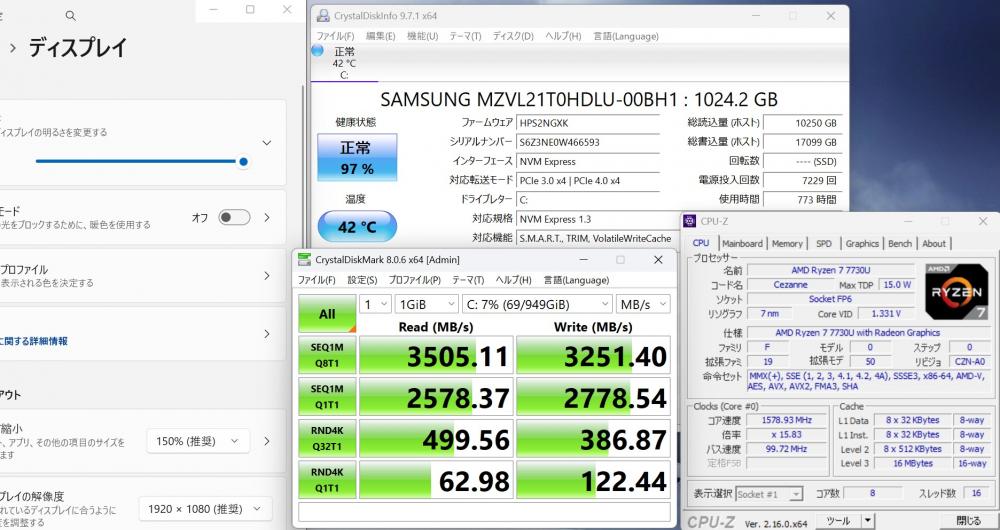The image size is (1000, 530).
Task: Select the C: drive tab in CrystalDiskInfo
Action: coord(344,63)
